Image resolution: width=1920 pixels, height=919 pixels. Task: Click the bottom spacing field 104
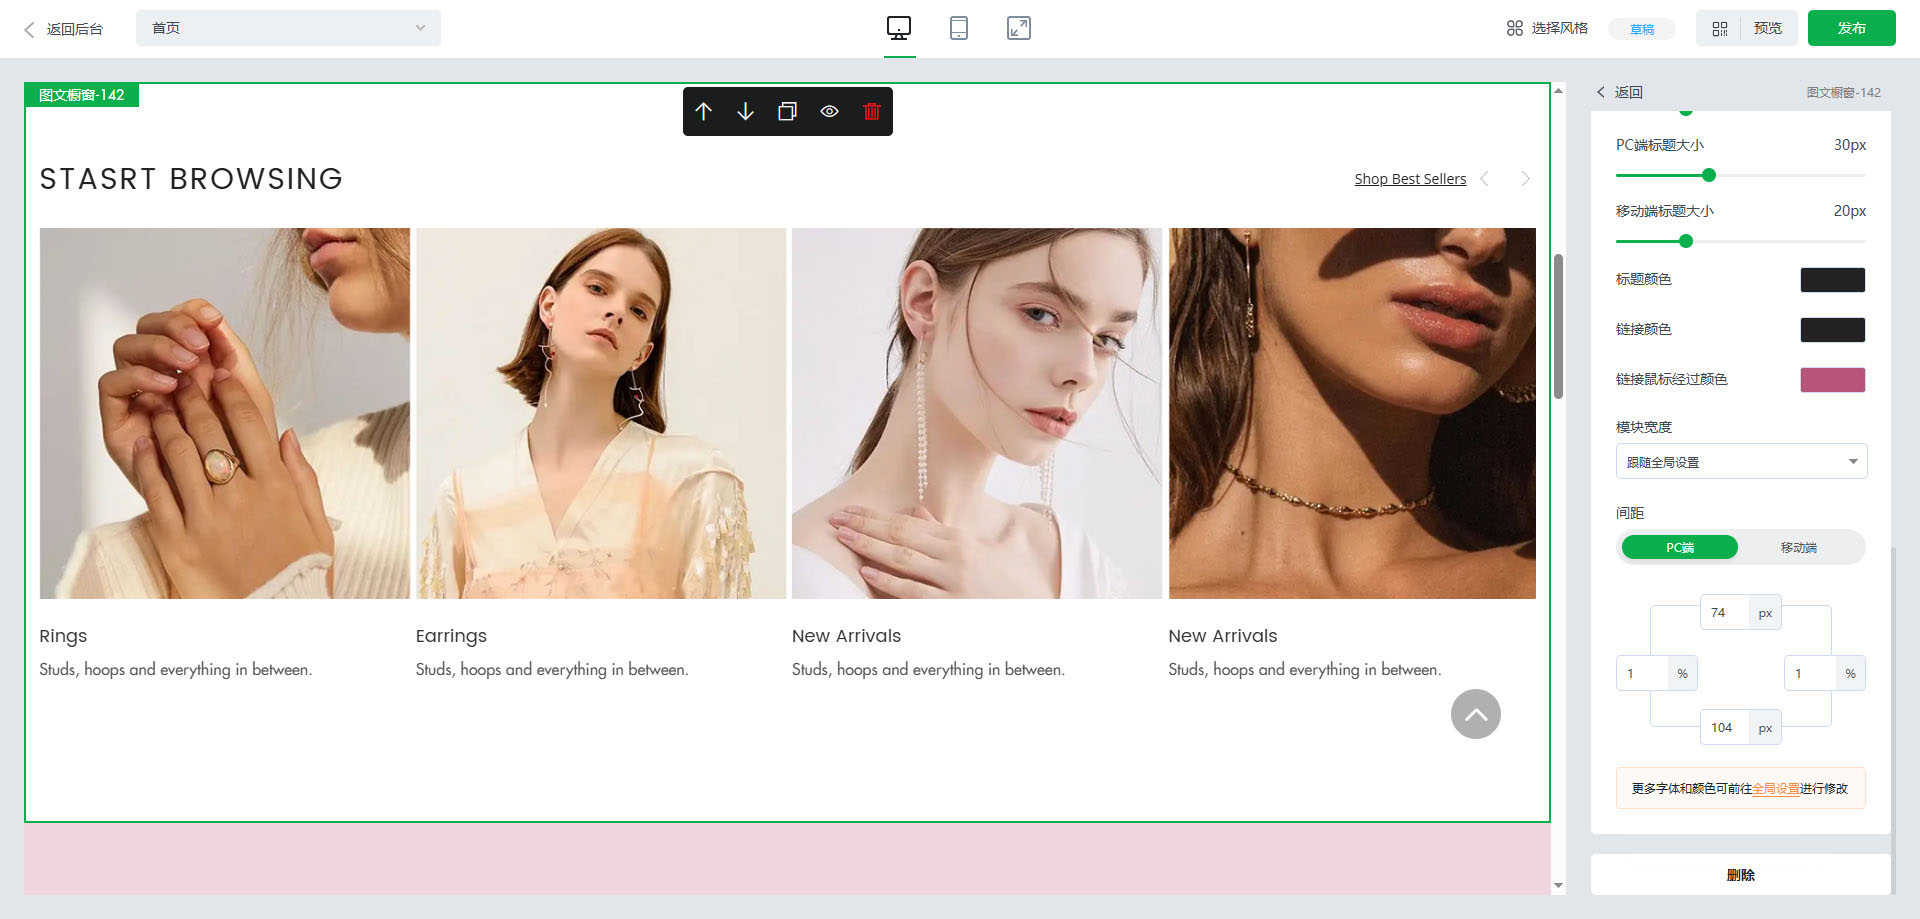tap(1725, 728)
